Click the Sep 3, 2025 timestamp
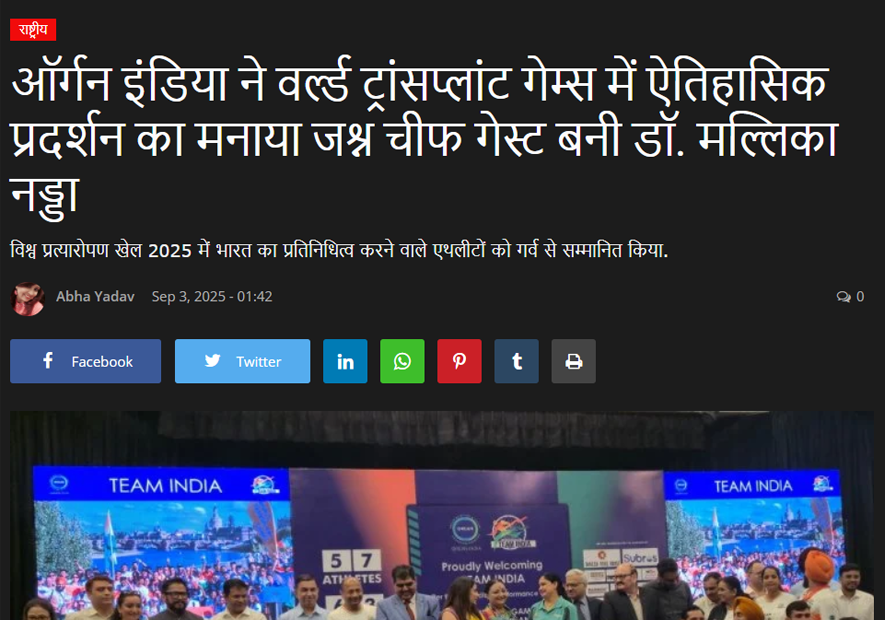Image resolution: width=885 pixels, height=620 pixels. [212, 296]
